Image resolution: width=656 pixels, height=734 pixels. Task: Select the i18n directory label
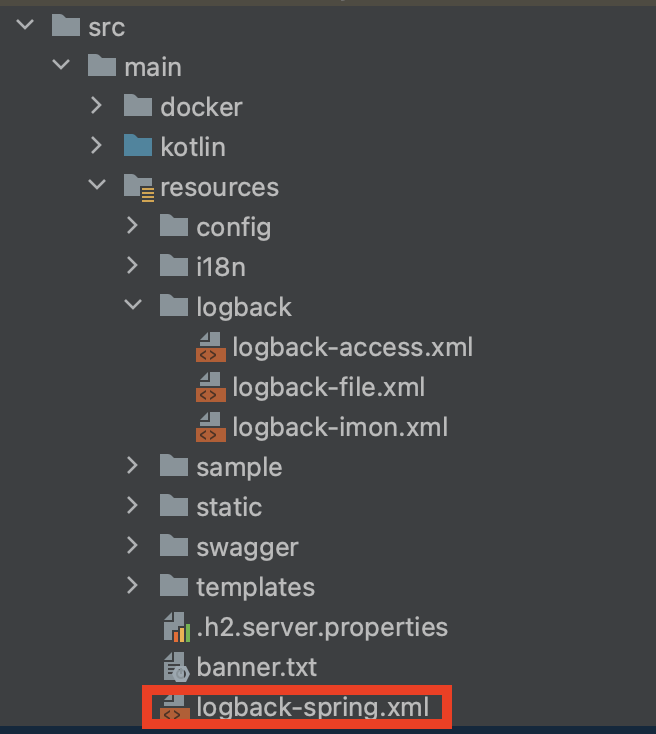(221, 267)
